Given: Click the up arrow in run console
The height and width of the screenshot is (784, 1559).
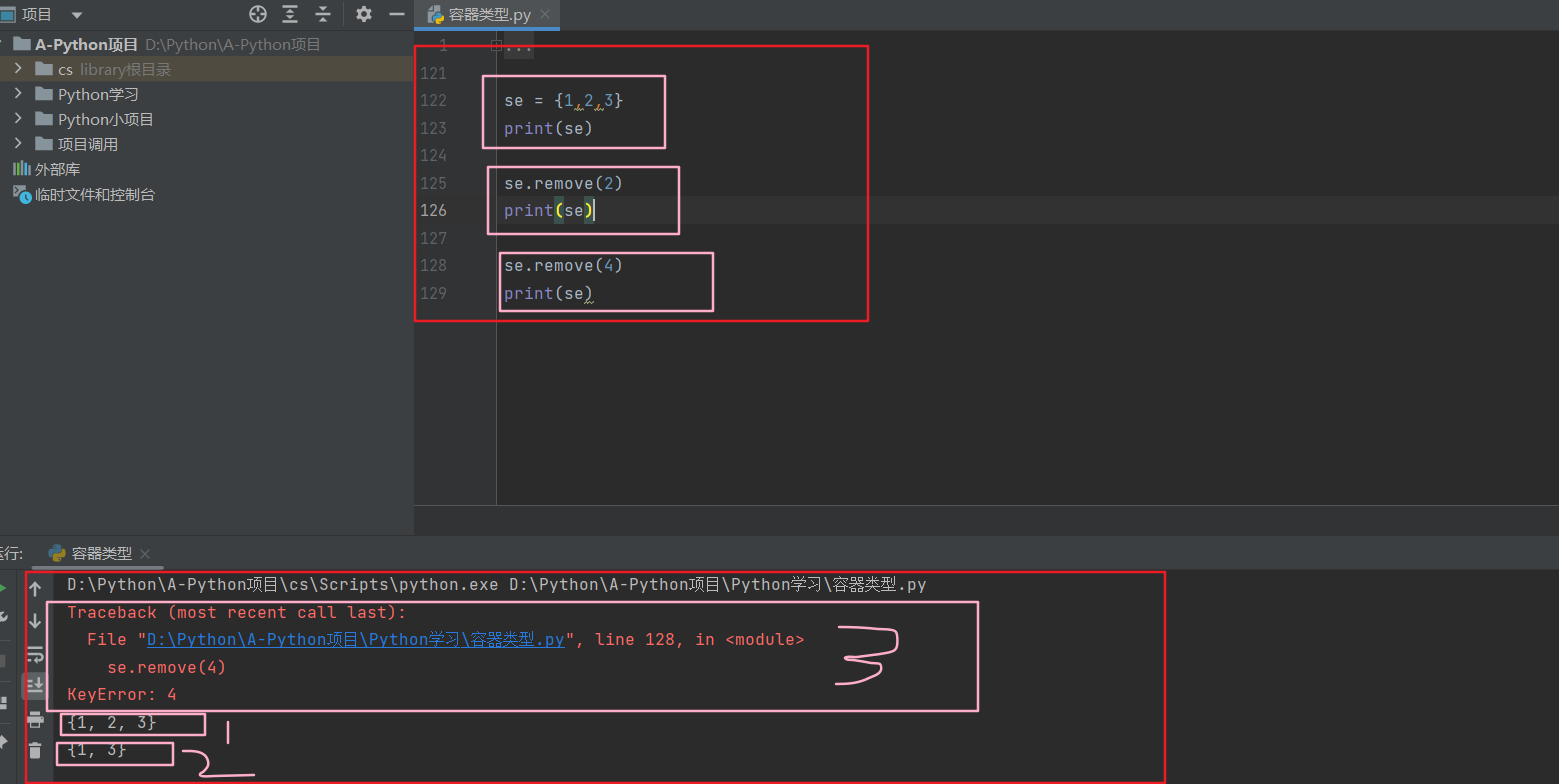Looking at the screenshot, I should pos(35,589).
